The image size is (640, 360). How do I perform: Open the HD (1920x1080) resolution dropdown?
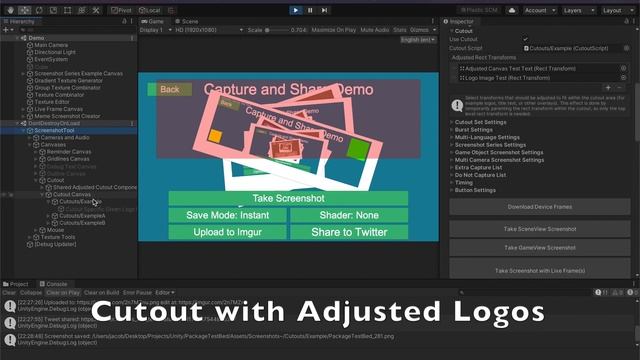(x=209, y=30)
